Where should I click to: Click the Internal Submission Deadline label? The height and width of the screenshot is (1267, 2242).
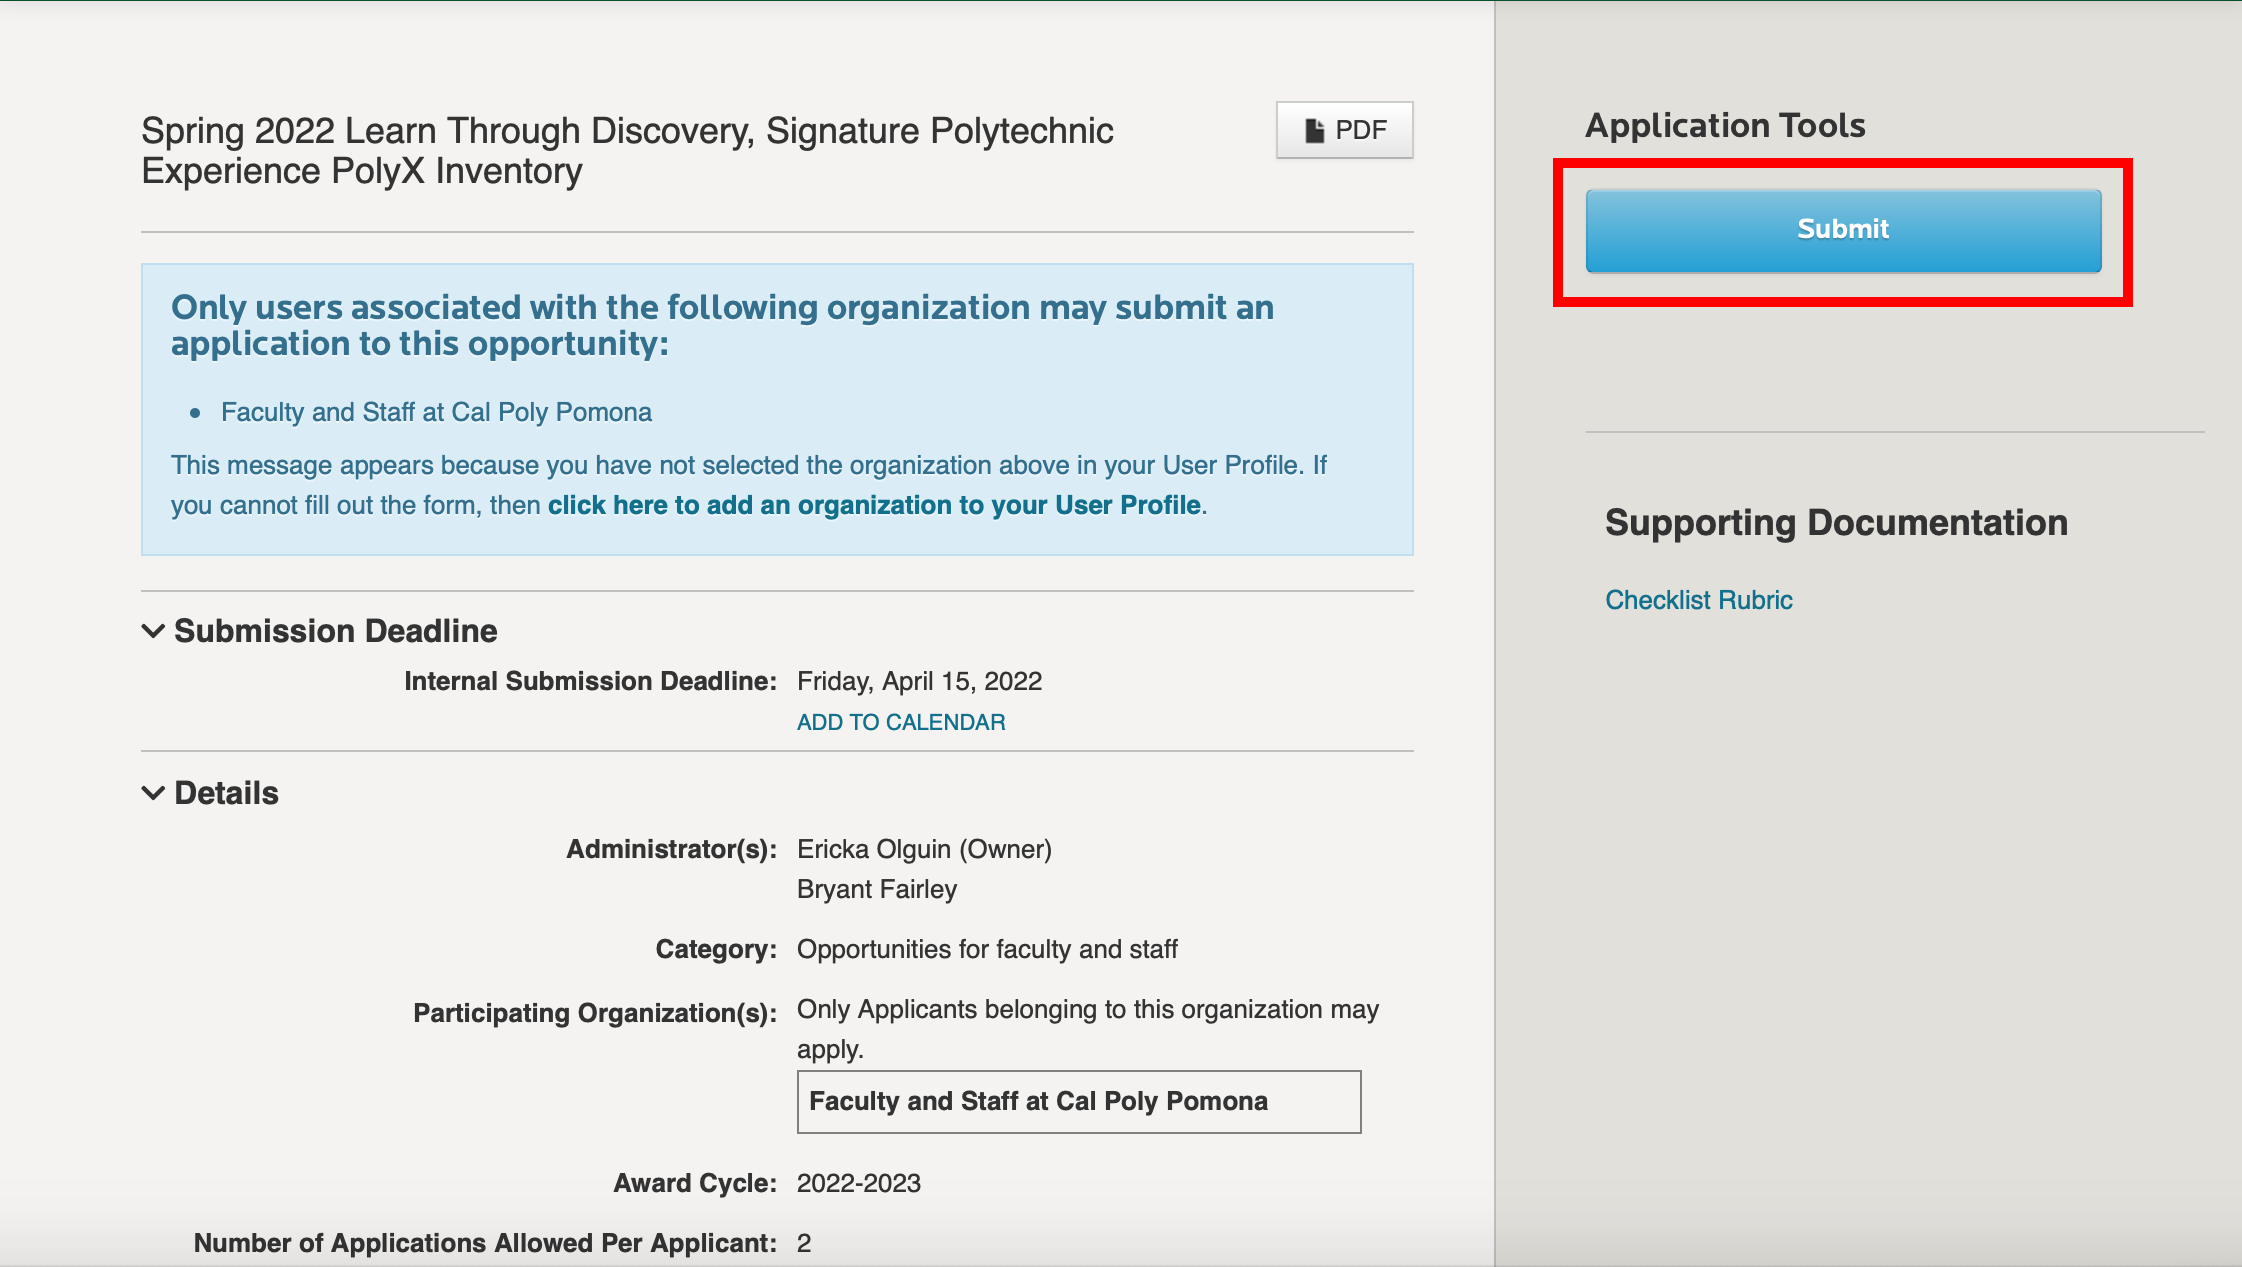click(590, 681)
